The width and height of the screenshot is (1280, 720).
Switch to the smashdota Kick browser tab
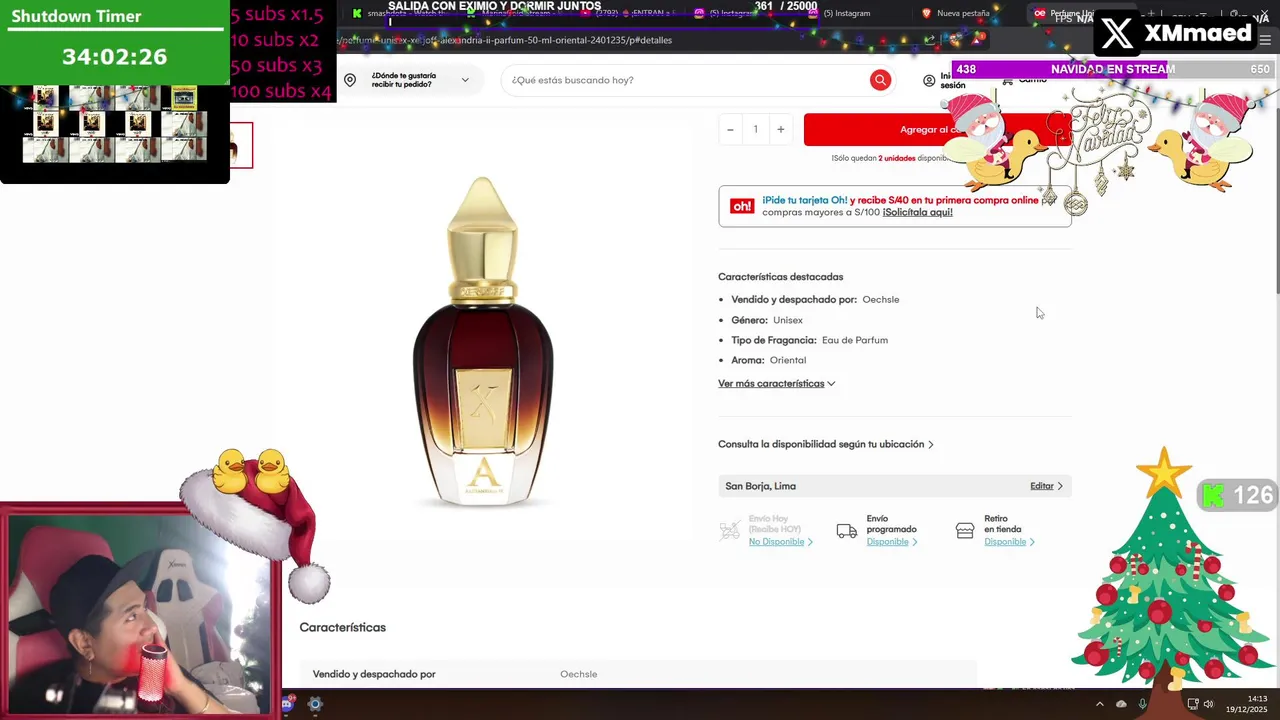click(x=400, y=13)
